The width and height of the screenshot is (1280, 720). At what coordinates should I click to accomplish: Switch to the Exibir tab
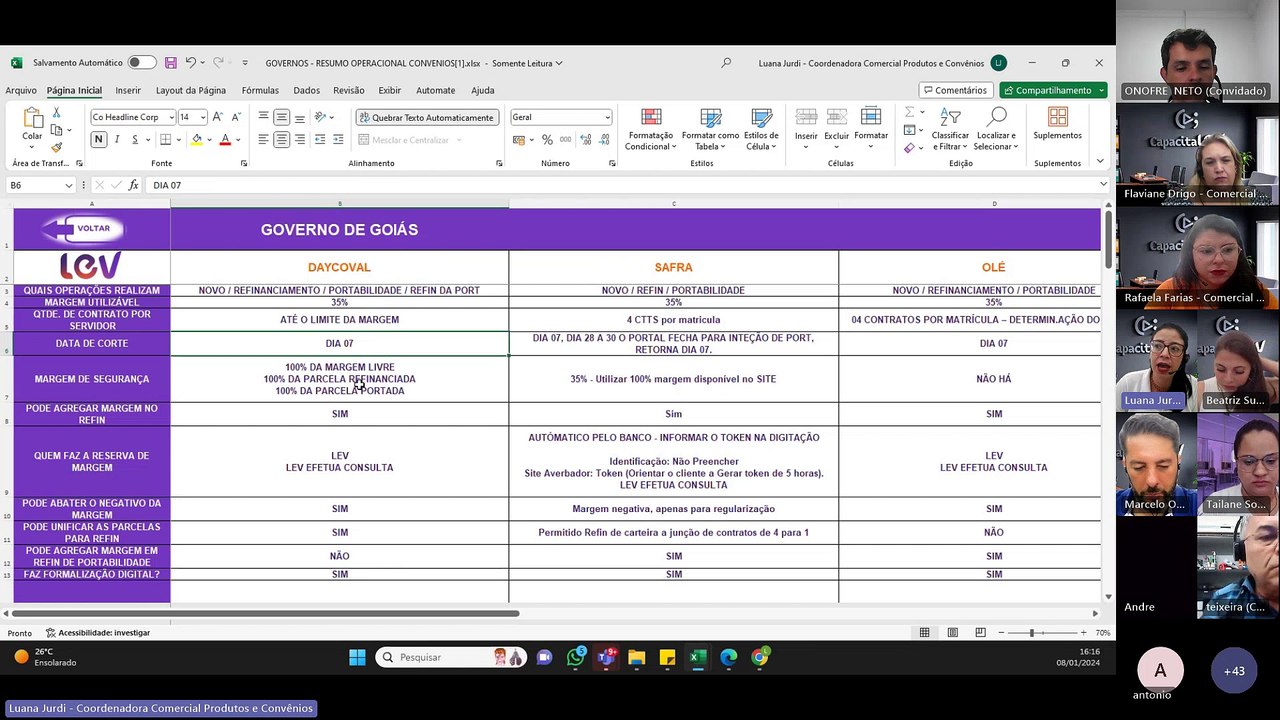click(390, 90)
